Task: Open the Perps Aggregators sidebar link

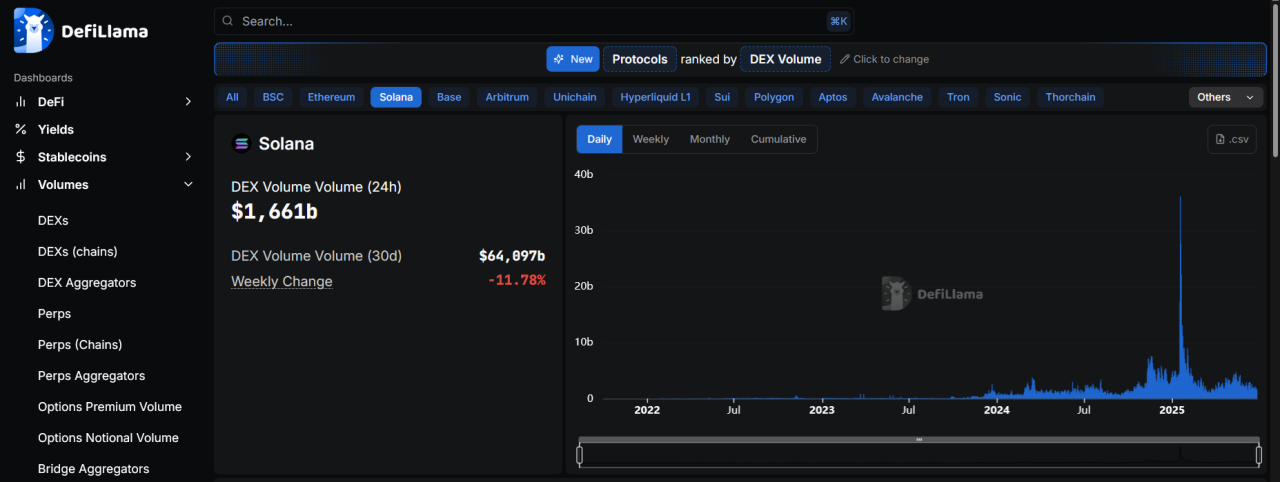Action: pyautogui.click(x=91, y=376)
